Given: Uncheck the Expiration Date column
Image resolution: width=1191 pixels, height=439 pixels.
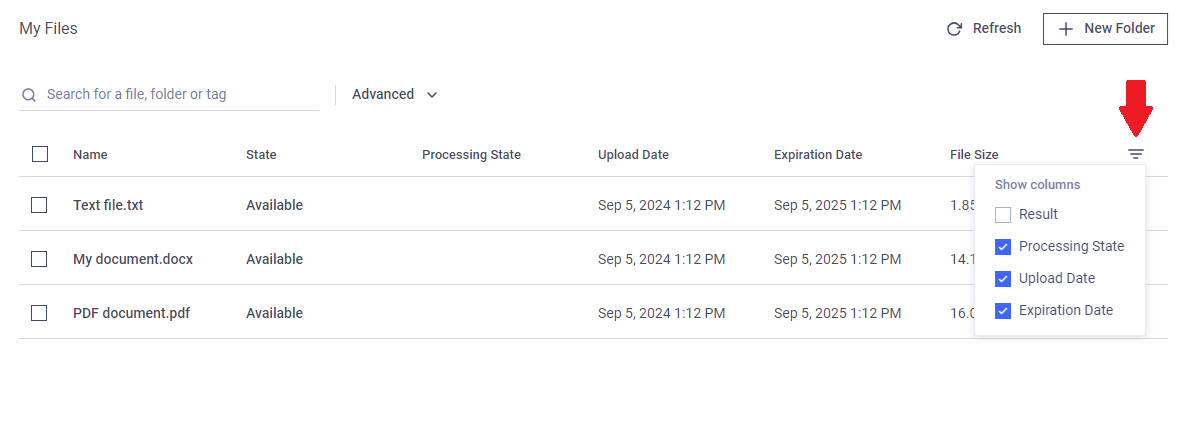Looking at the screenshot, I should [x=1003, y=311].
